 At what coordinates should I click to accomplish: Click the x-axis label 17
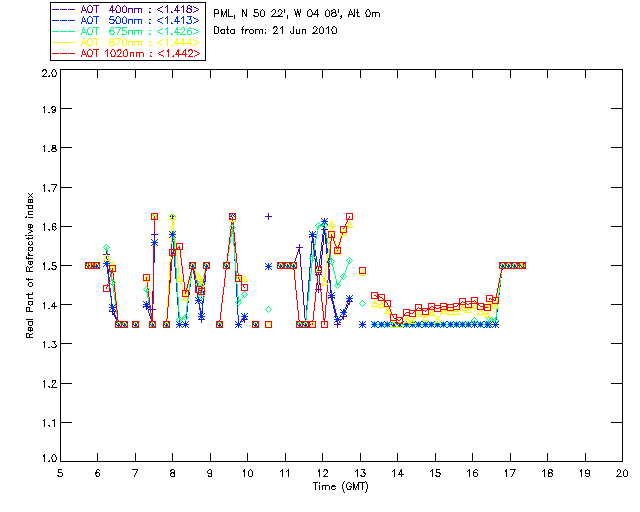click(x=510, y=473)
